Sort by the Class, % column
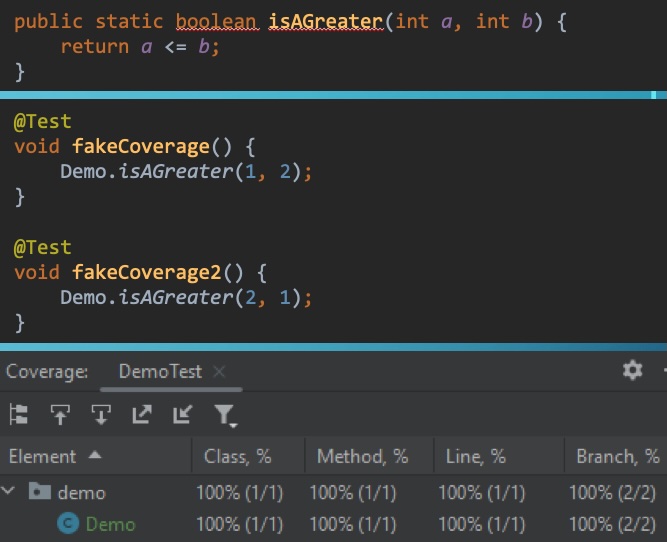667x542 pixels. point(238,456)
